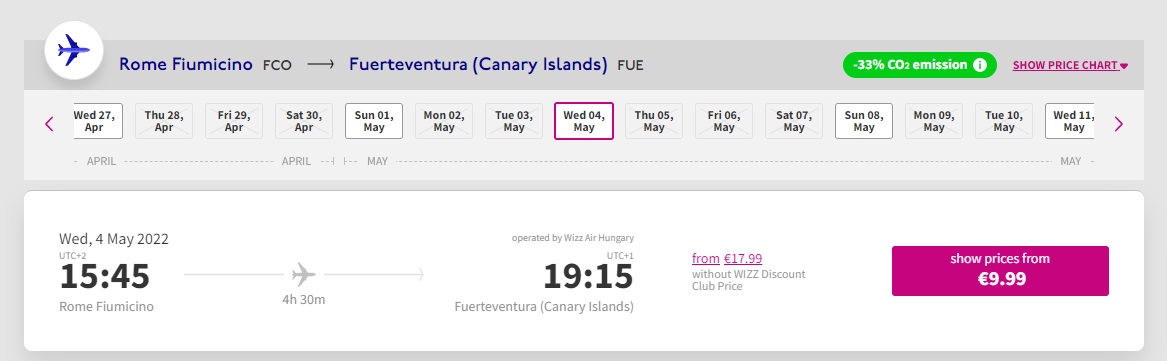Click the crossed-out Sat 30, Apr date

point(304,121)
